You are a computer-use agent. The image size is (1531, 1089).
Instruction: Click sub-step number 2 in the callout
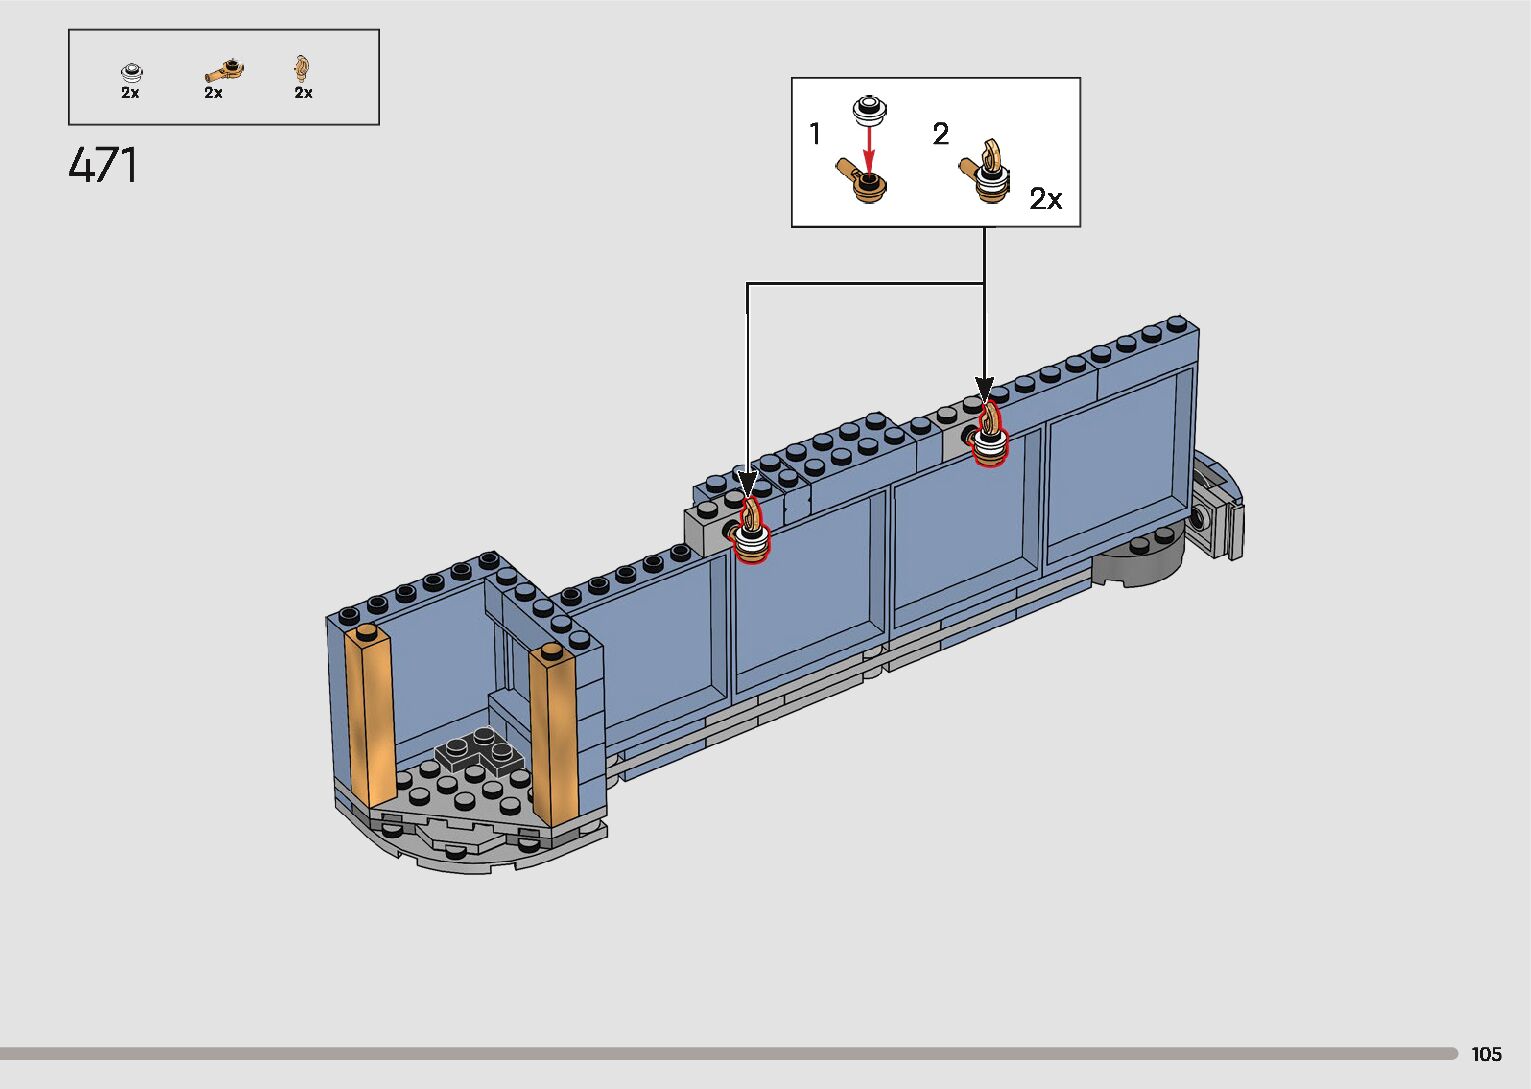[940, 134]
